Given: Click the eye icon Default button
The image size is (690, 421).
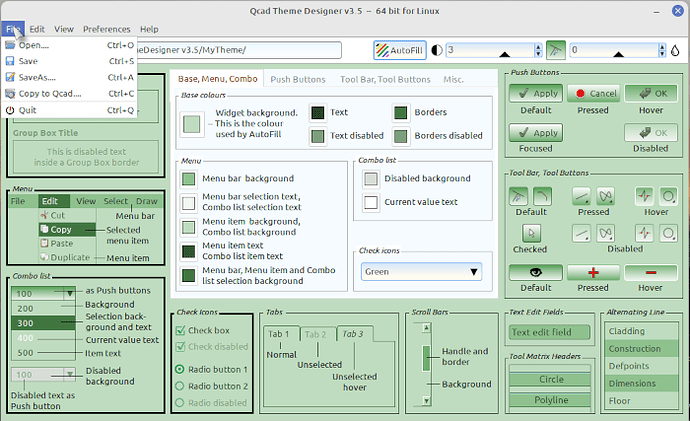Looking at the screenshot, I should tap(535, 272).
